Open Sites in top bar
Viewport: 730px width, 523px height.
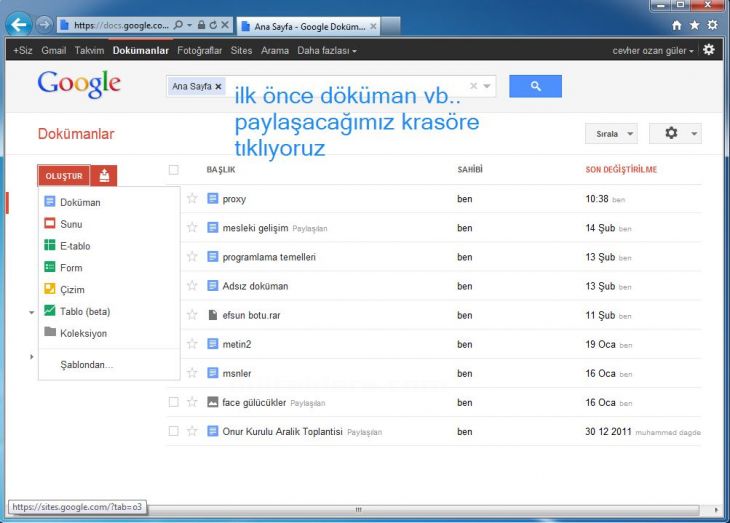[x=241, y=50]
